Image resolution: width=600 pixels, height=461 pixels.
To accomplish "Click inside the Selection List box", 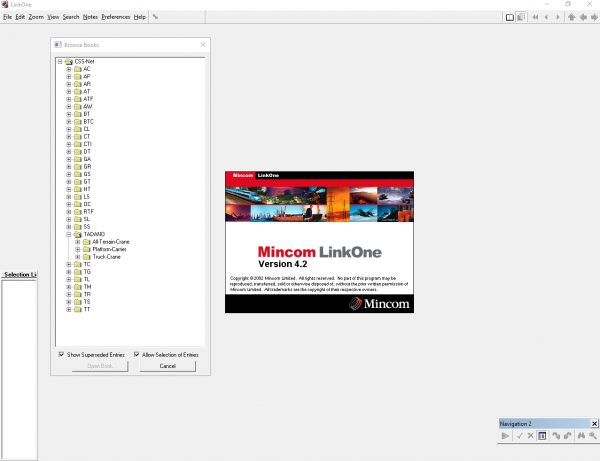I will [19, 369].
